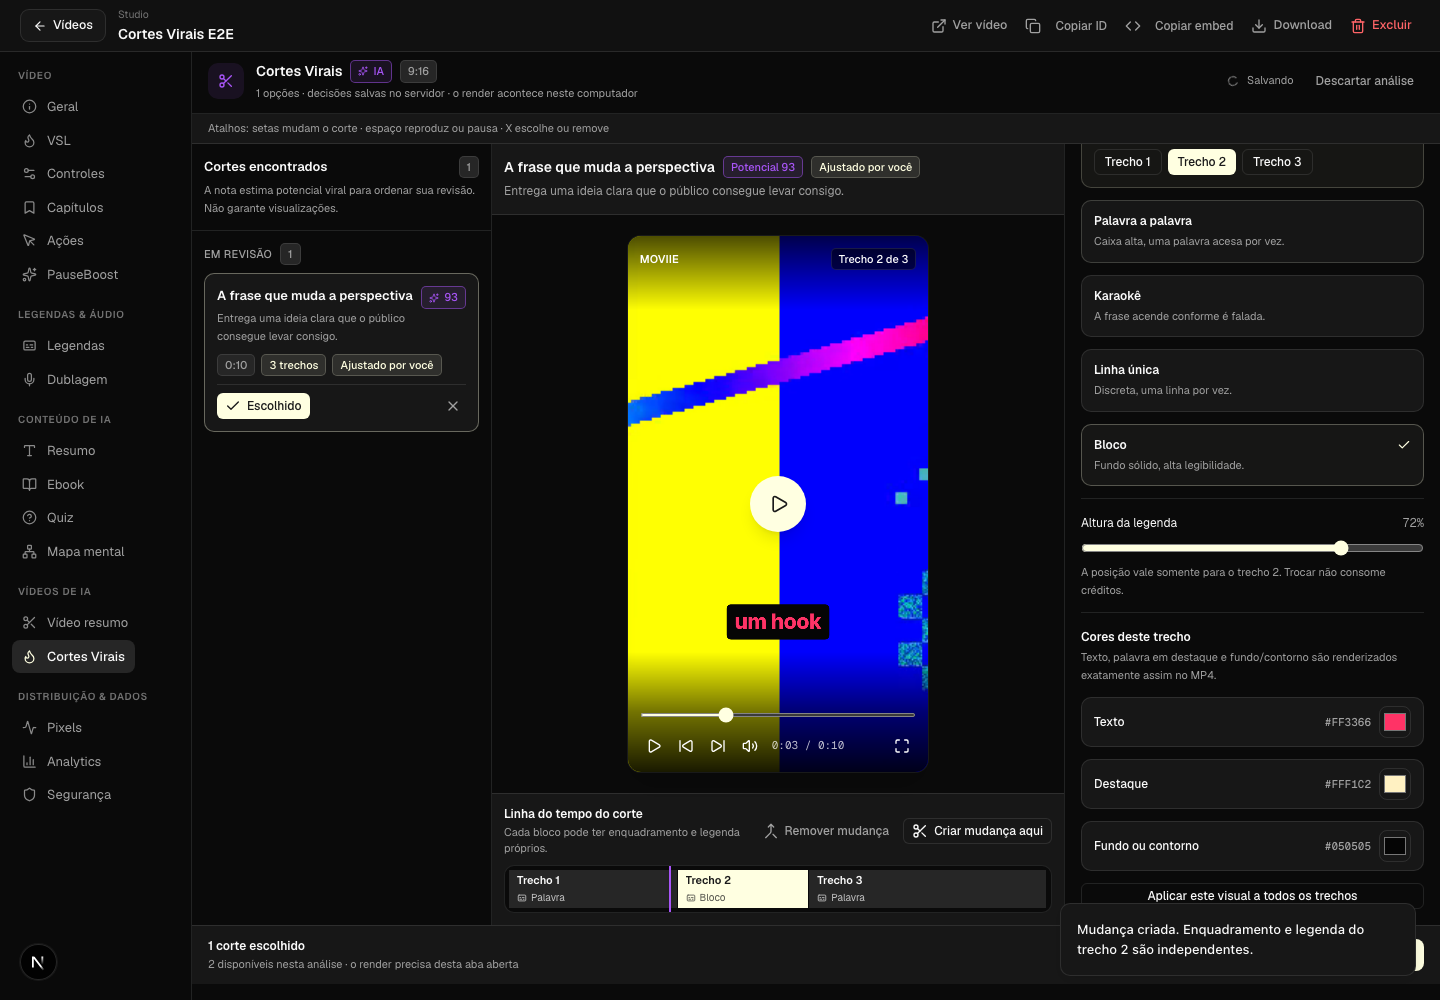Mute the player volume
This screenshot has width=1440, height=1000.
click(x=750, y=746)
